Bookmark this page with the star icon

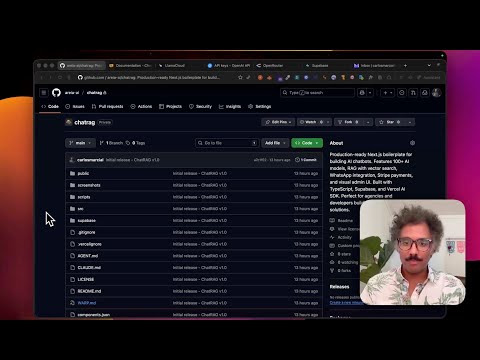[x=240, y=77]
